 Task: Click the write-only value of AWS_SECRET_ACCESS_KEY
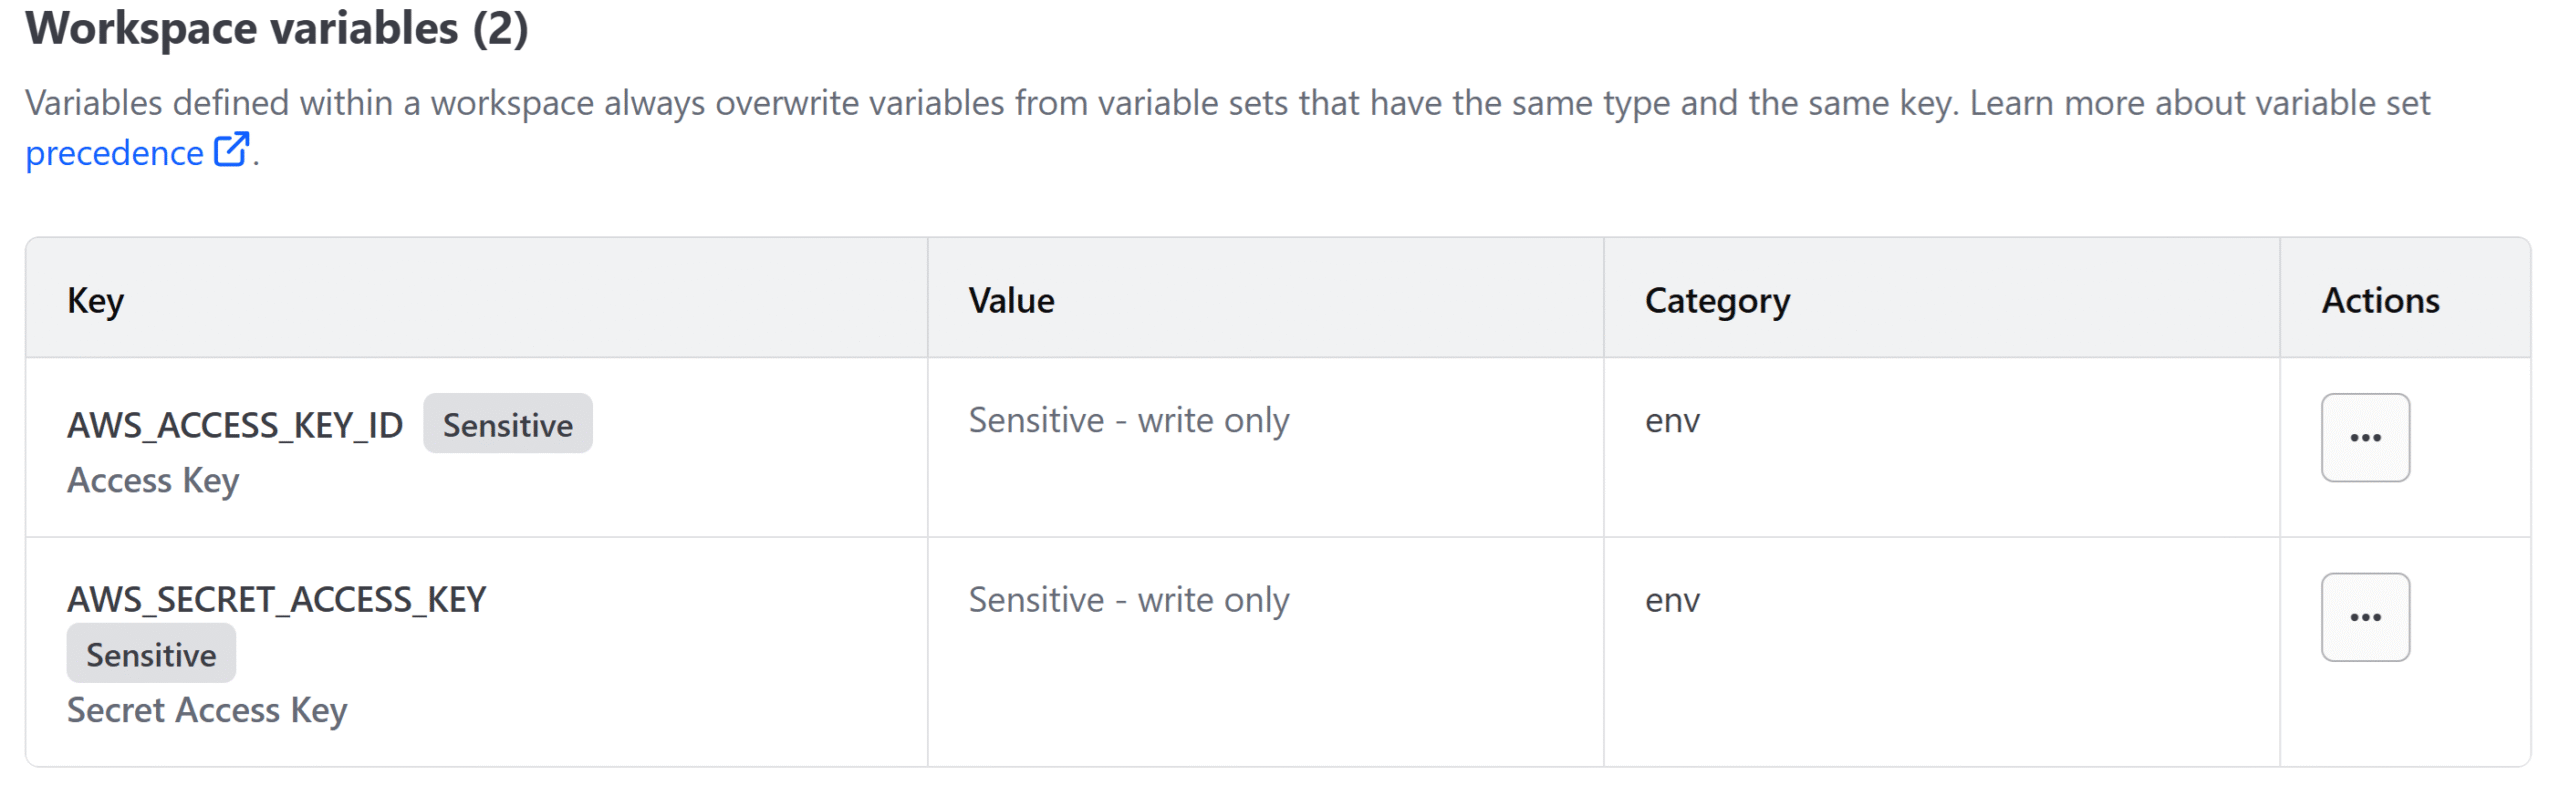coord(1129,600)
